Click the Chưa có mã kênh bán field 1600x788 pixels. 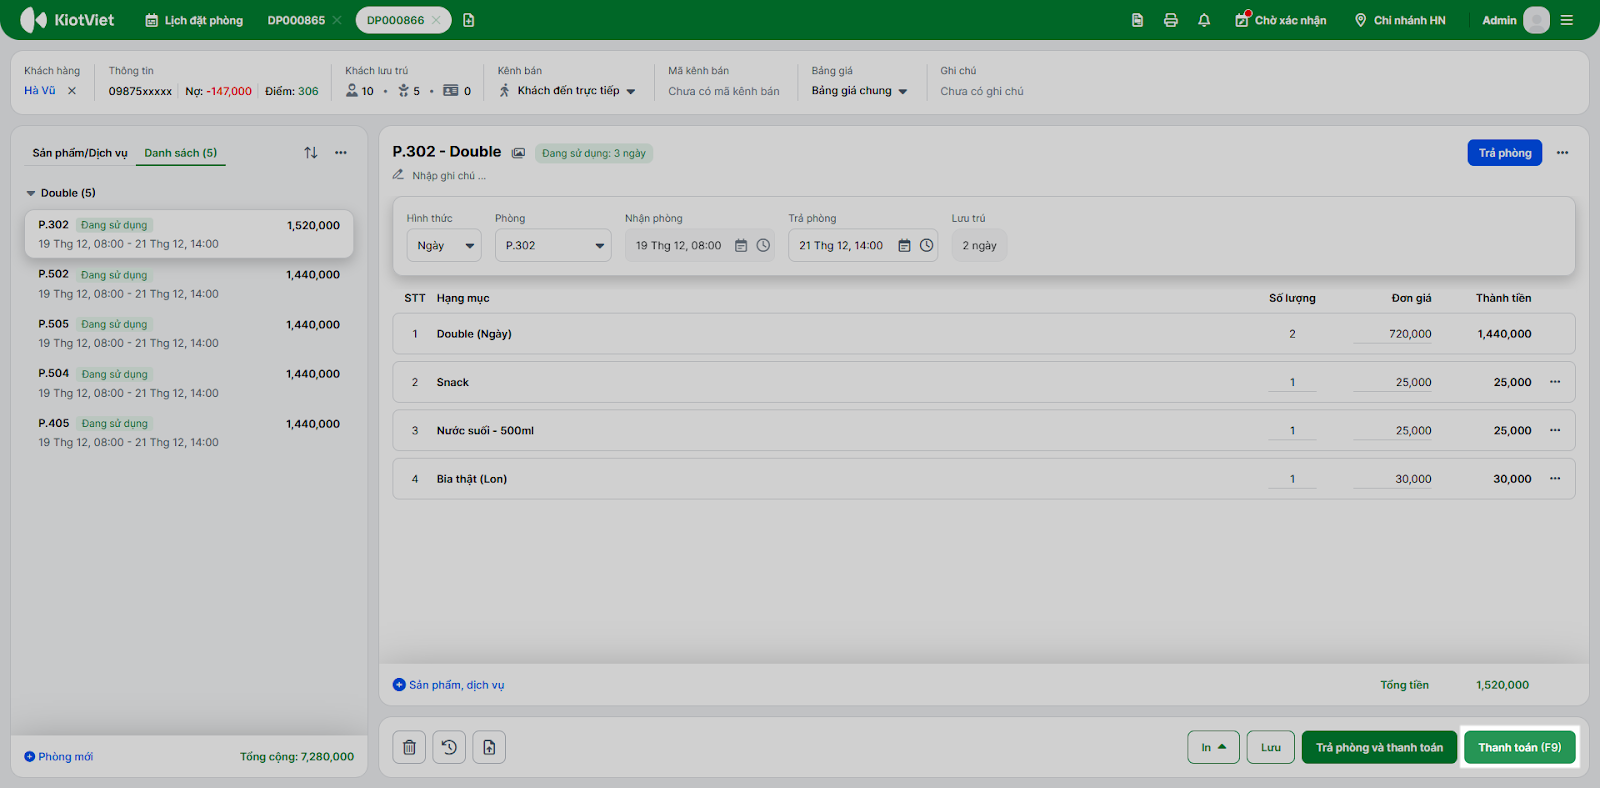pyautogui.click(x=724, y=91)
